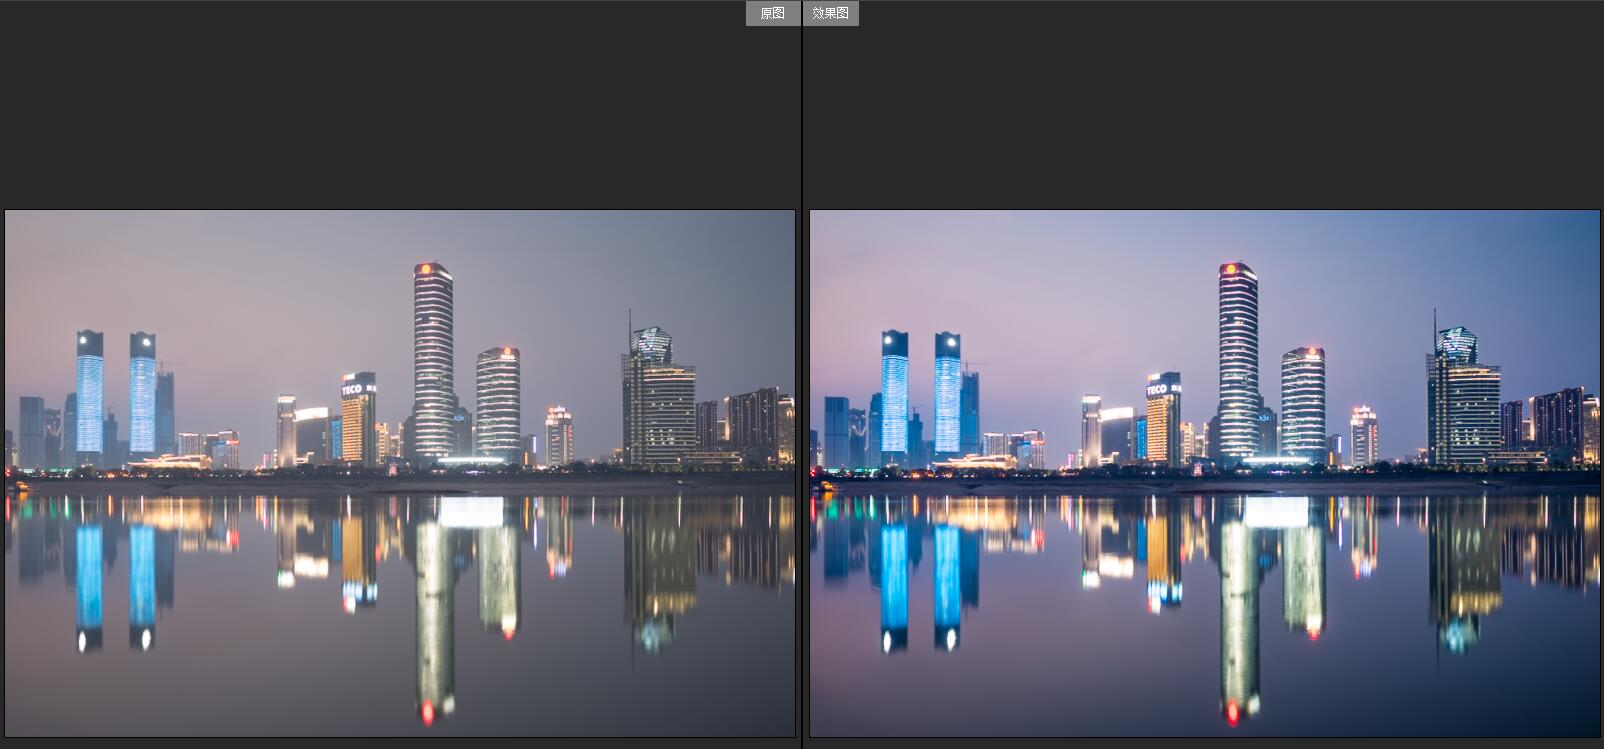
Task: Select the 效果图 tab label
Action: 830,13
